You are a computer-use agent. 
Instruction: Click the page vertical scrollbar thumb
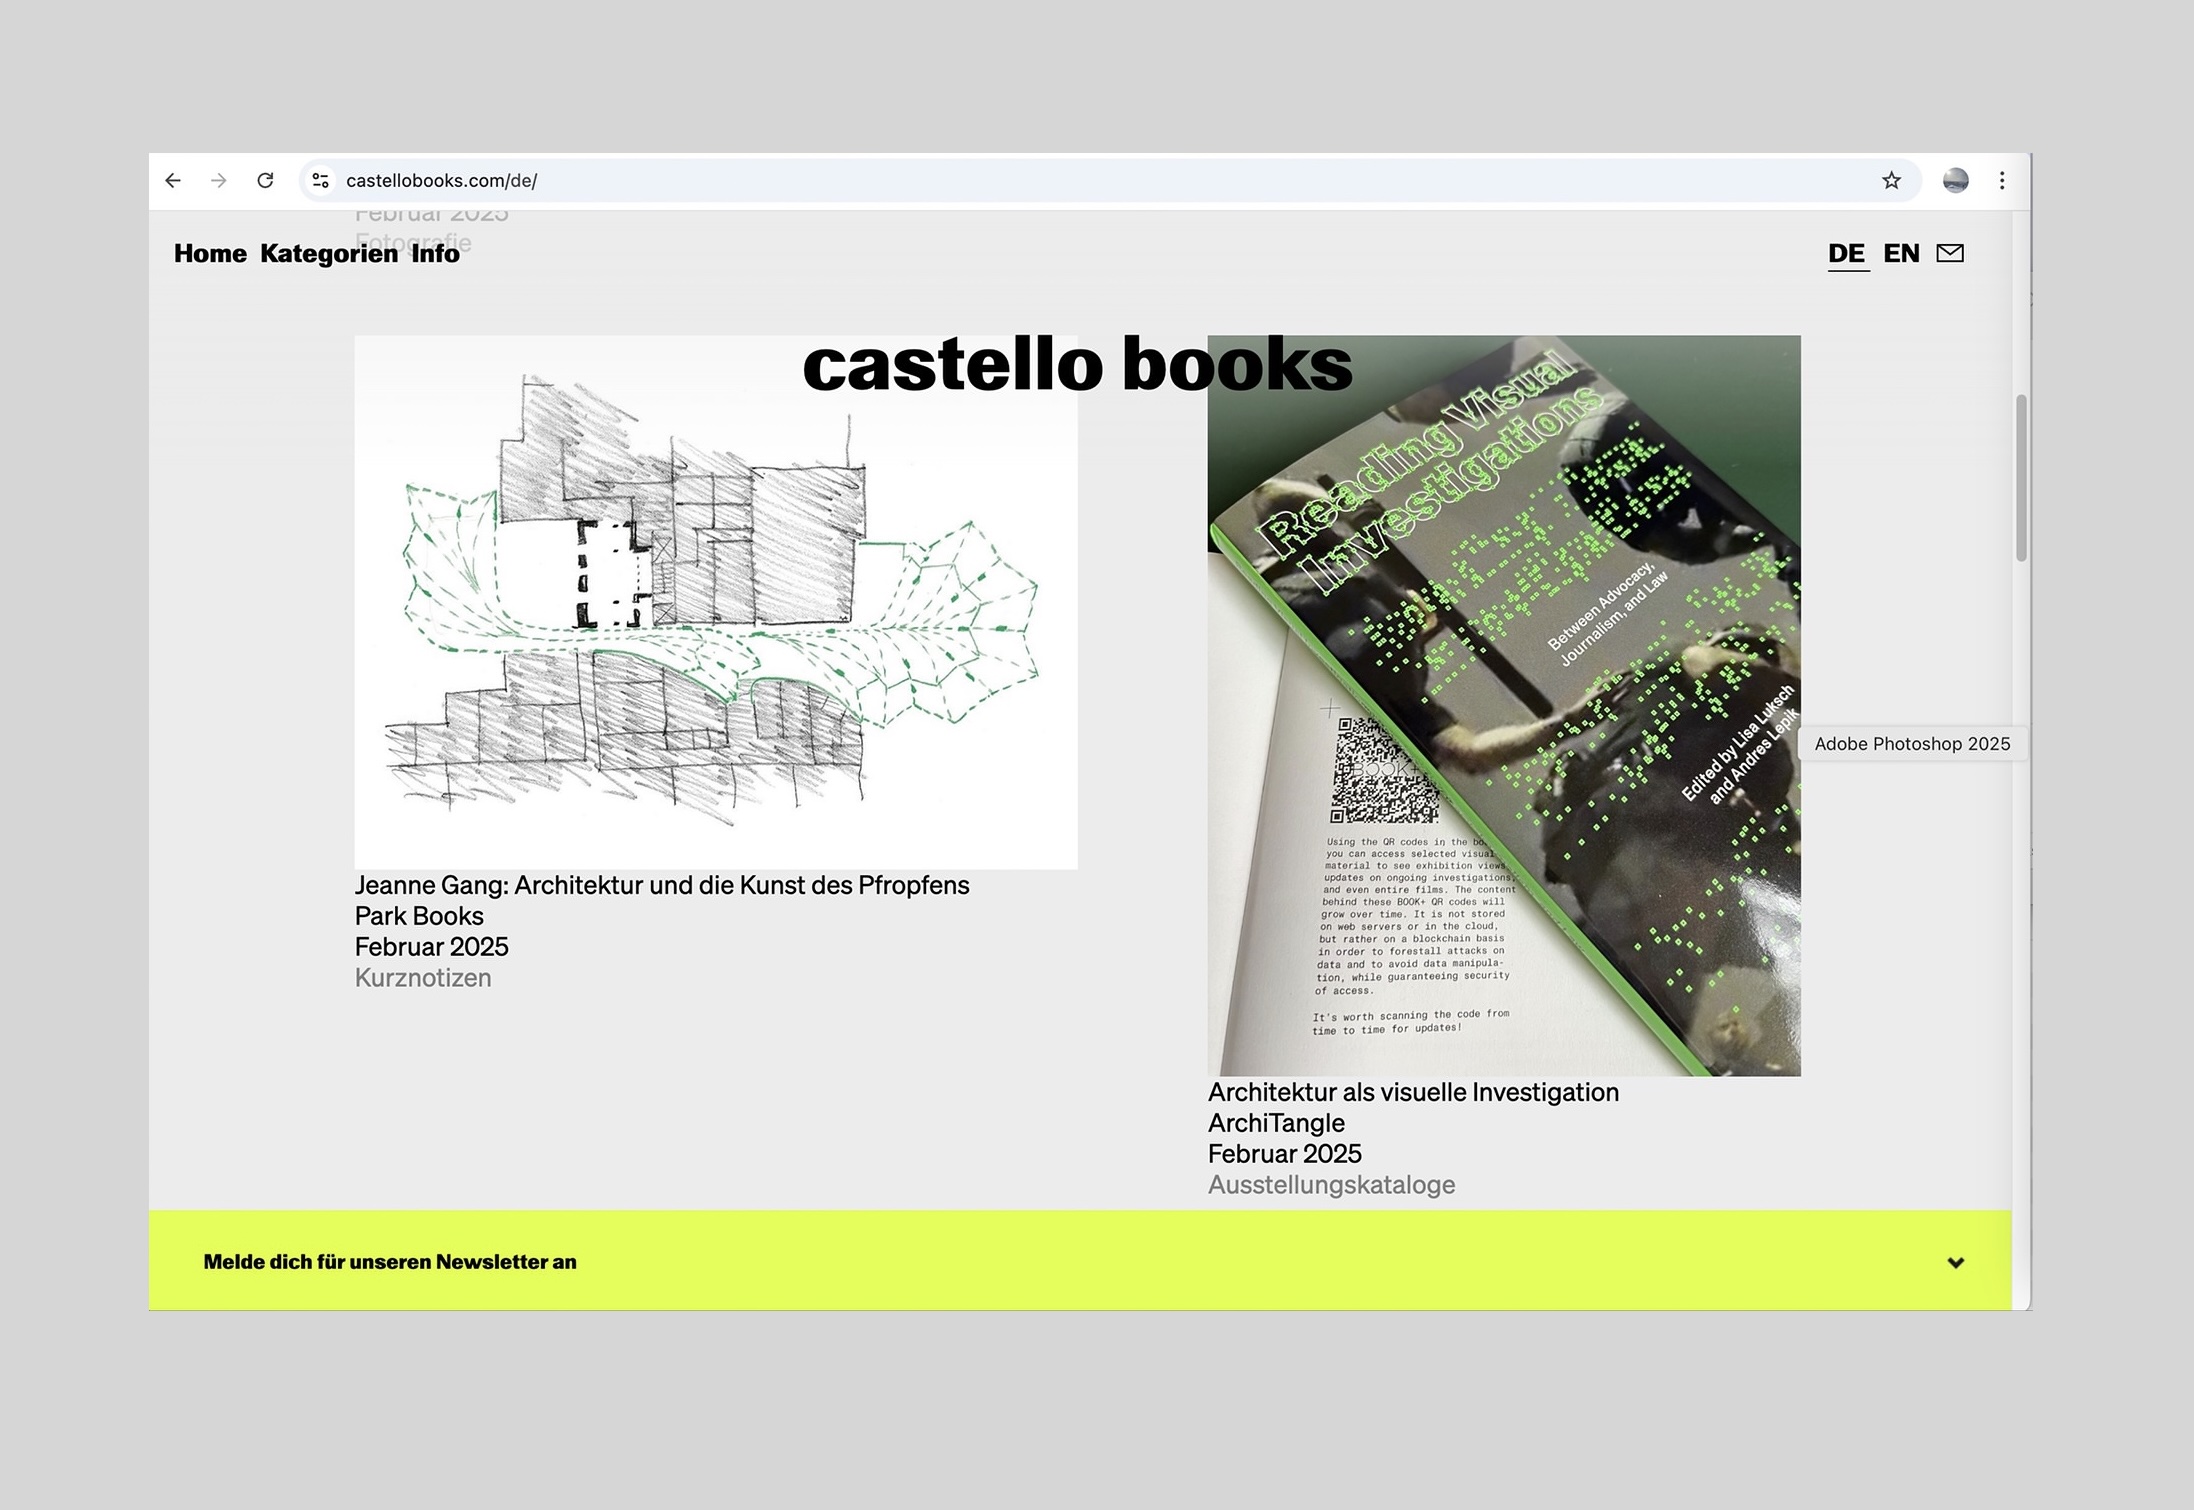pos(2021,478)
